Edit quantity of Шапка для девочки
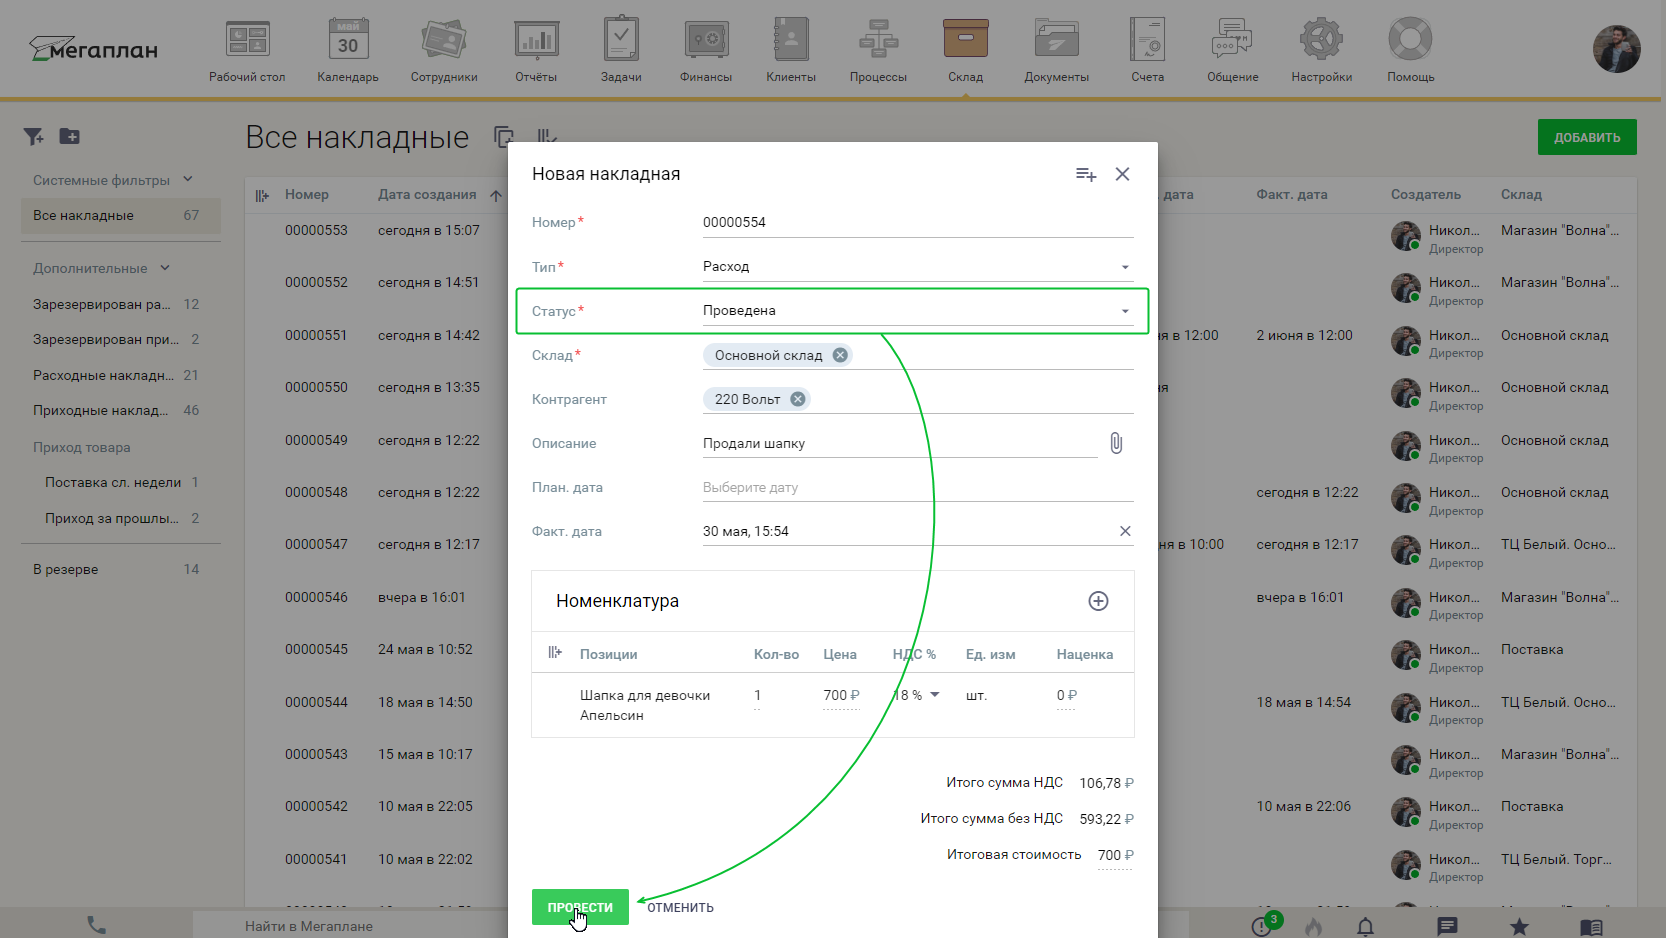Image resolution: width=1666 pixels, height=938 pixels. 758,696
